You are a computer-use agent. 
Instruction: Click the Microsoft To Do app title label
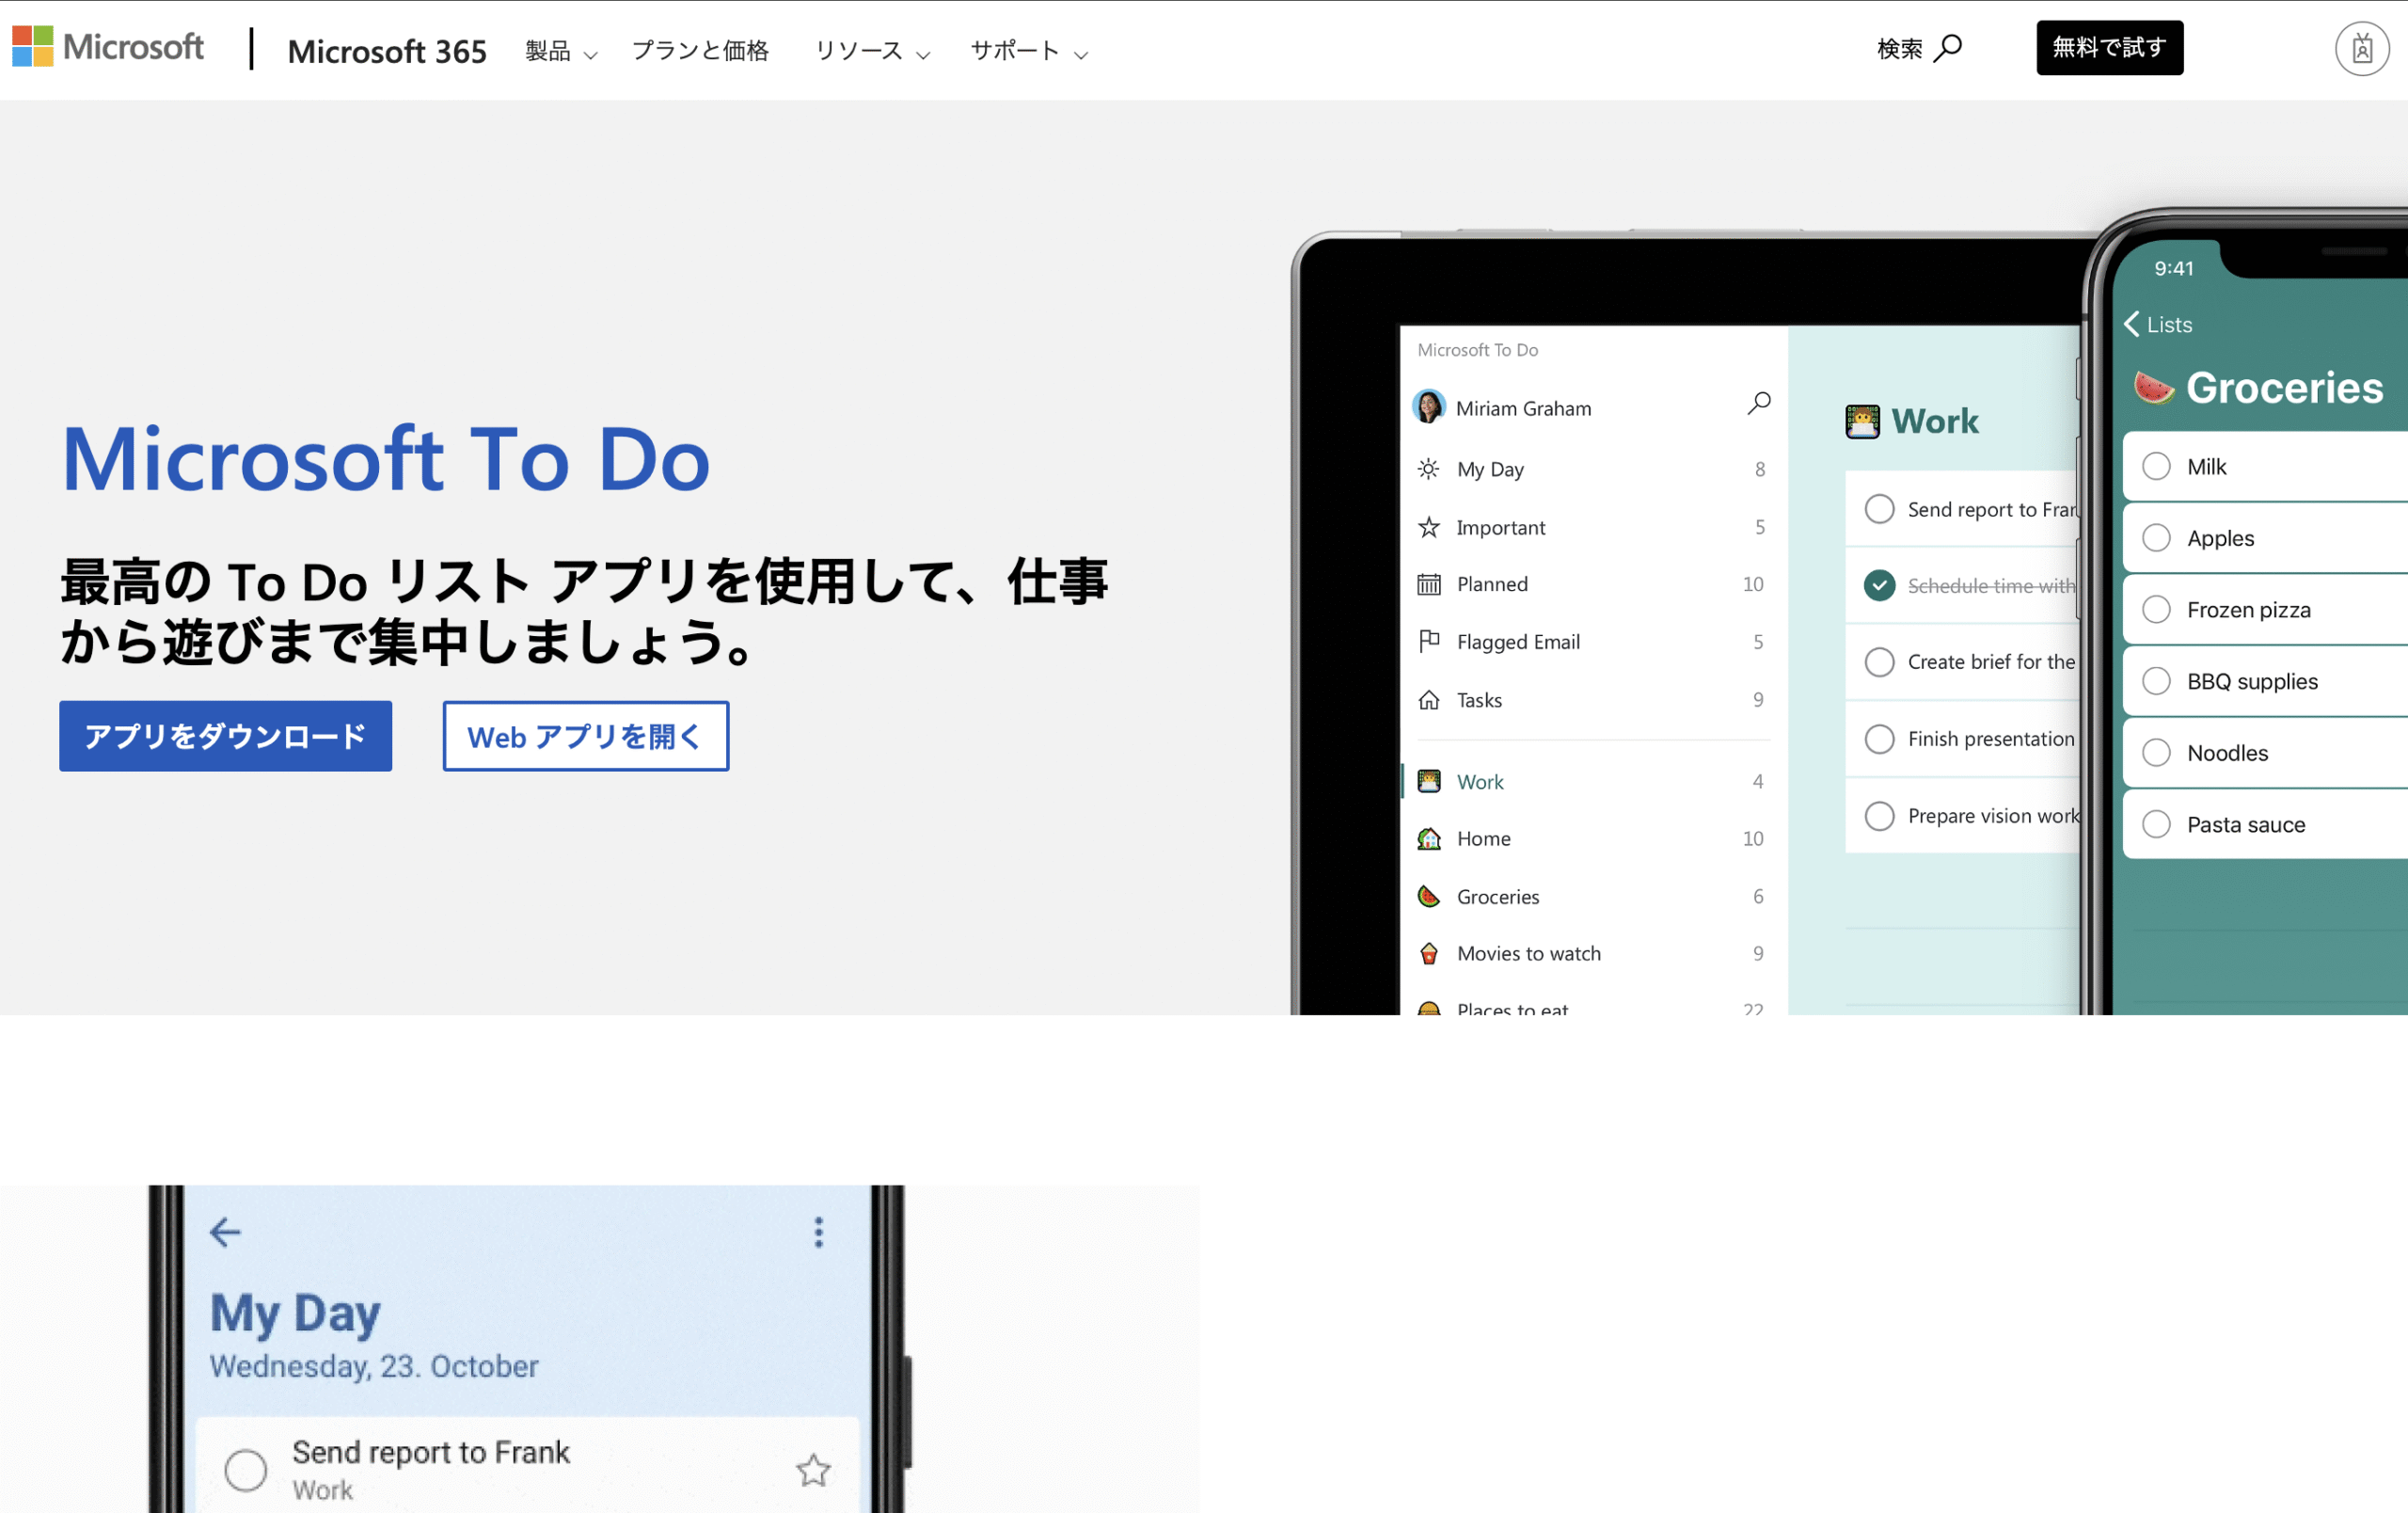tap(1477, 350)
